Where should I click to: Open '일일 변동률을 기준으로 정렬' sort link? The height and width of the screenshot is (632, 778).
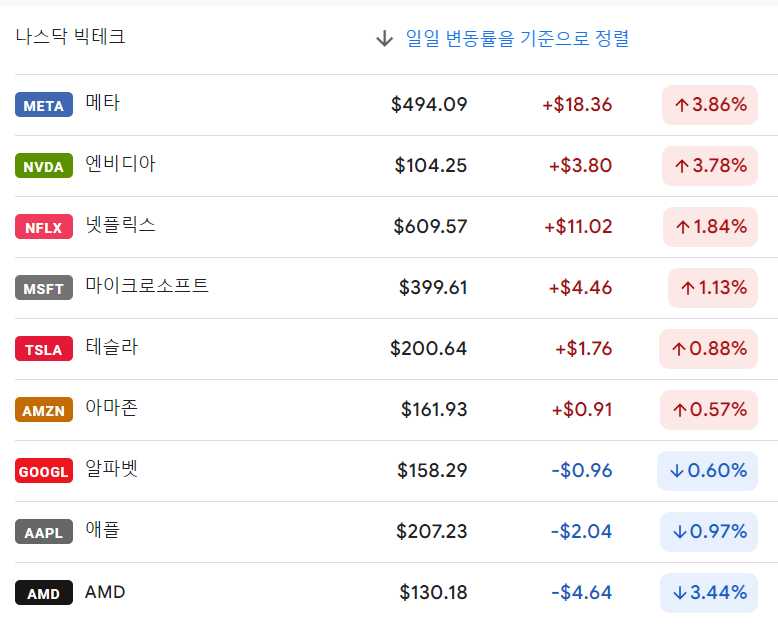point(518,38)
